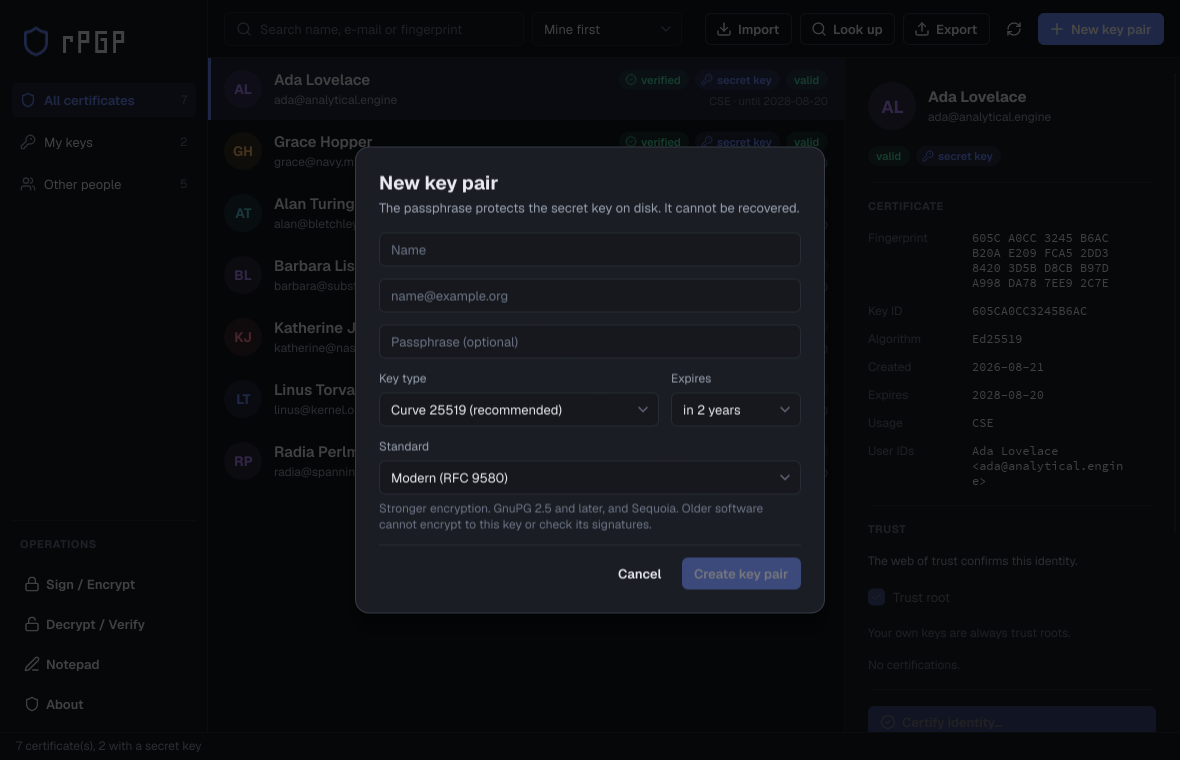Image resolution: width=1180 pixels, height=760 pixels.
Task: Toggle the Trust root checkbox
Action: [x=876, y=597]
